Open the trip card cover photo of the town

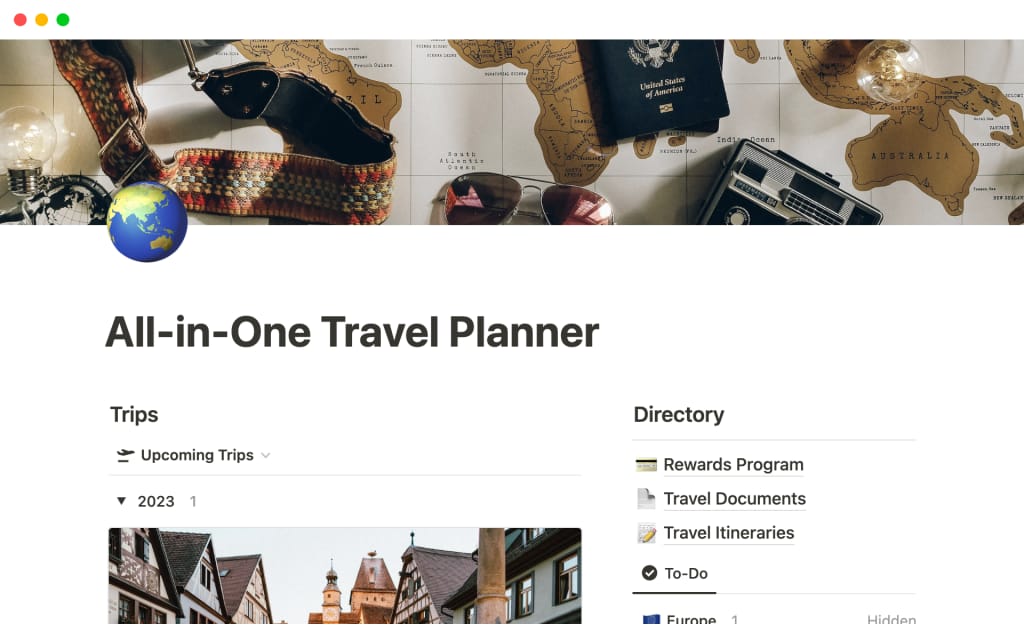pos(345,576)
